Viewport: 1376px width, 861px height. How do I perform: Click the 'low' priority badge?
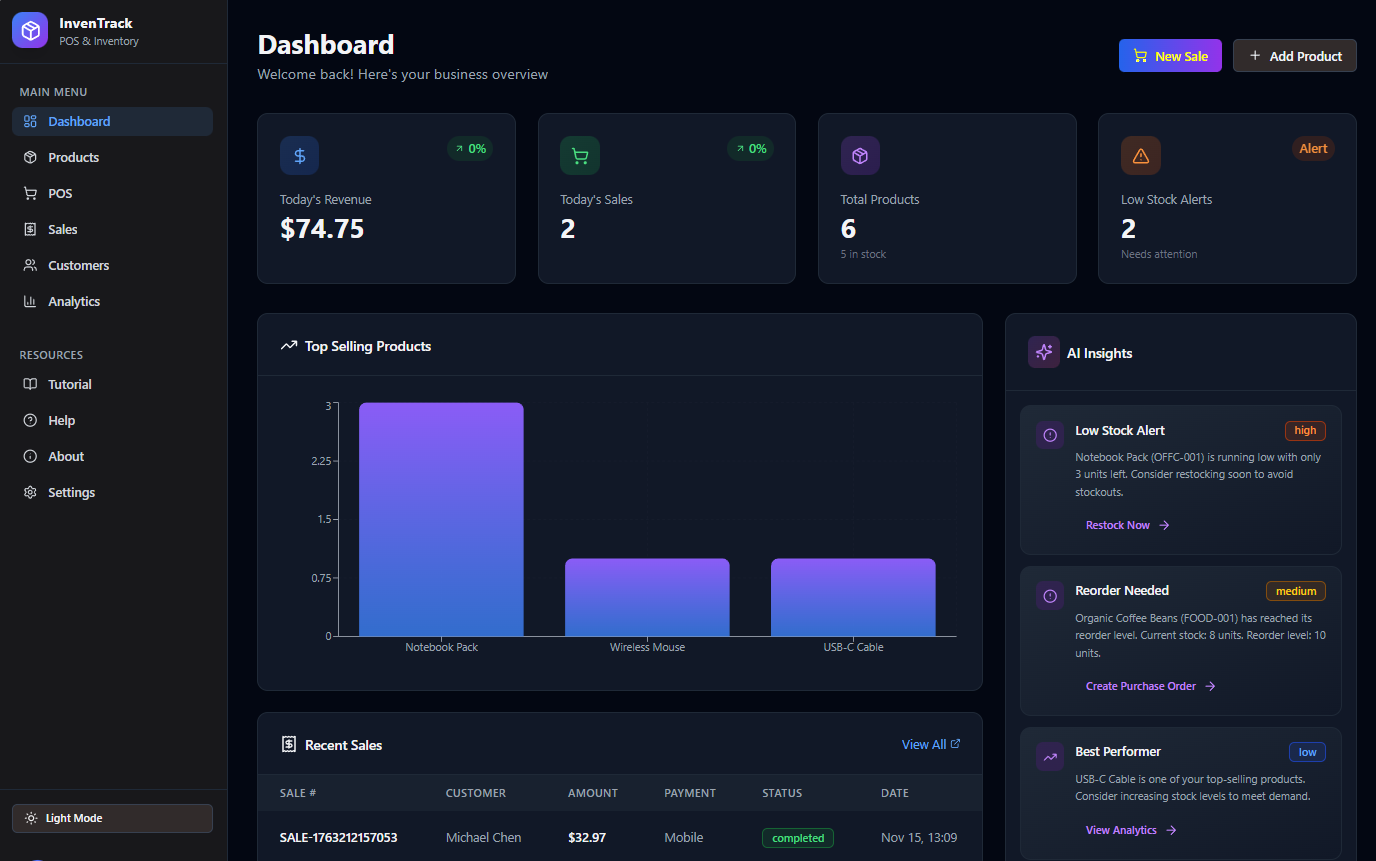(x=1307, y=752)
